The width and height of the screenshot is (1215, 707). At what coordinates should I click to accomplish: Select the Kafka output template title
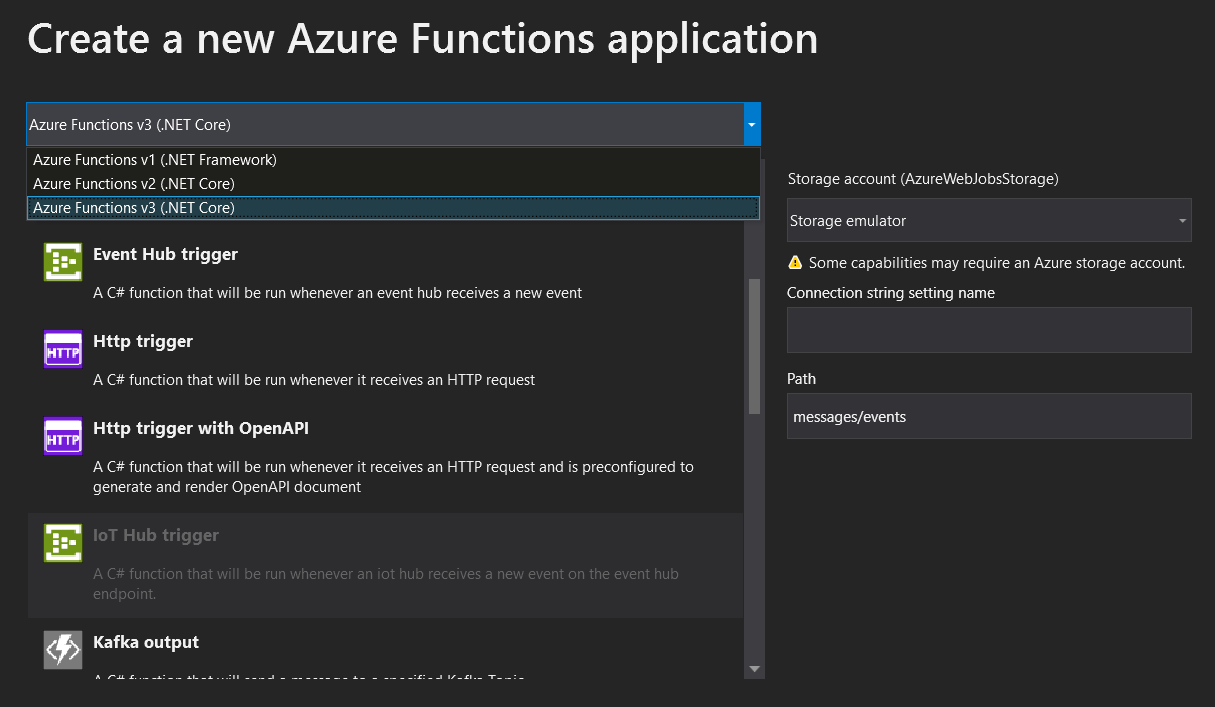point(146,642)
